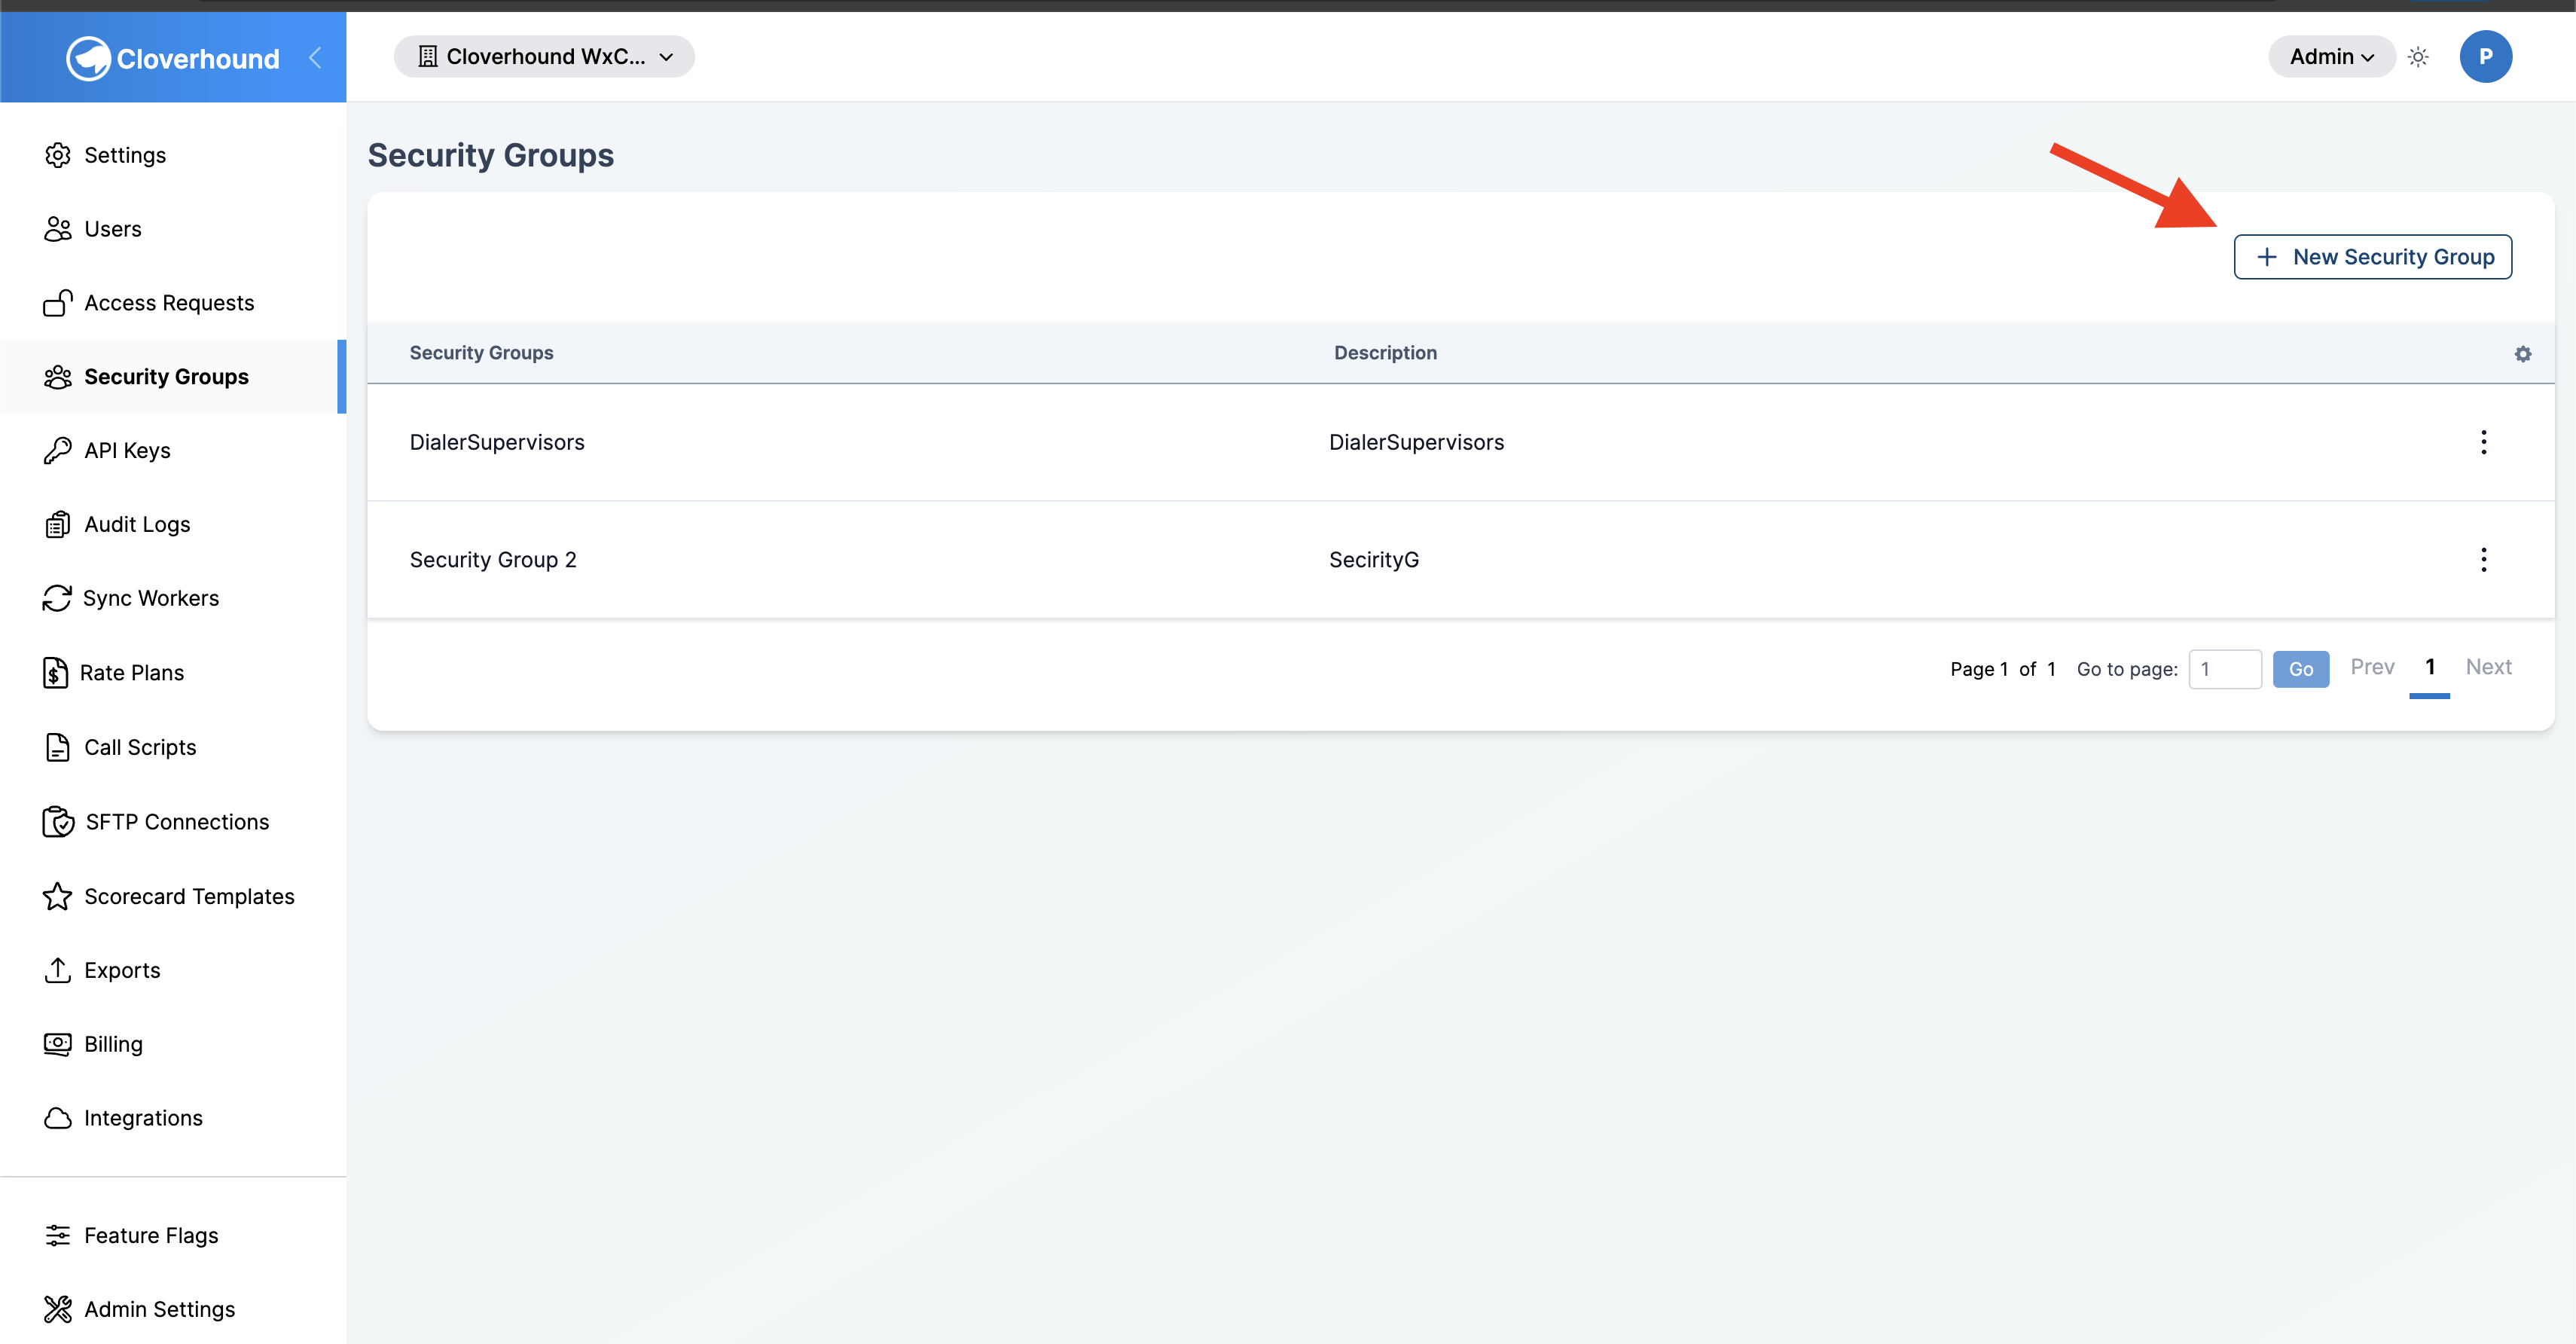The width and height of the screenshot is (2576, 1344).
Task: Open the Cloverhound WxC organization dropdown
Action: click(544, 57)
